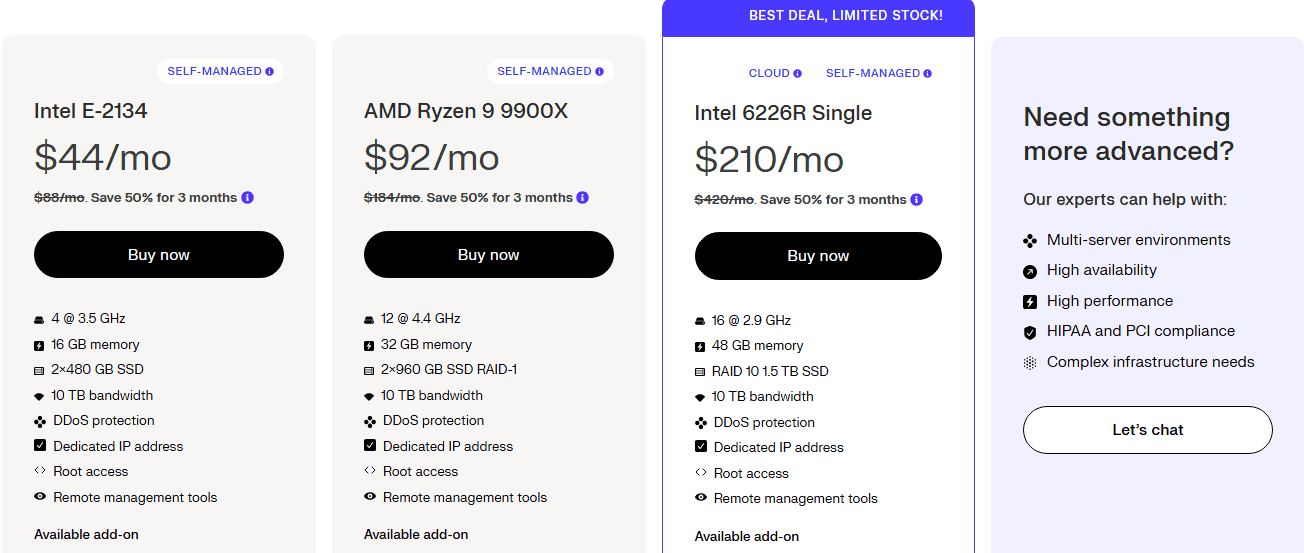Click Dedicated IP address text in AMD Ryzen card
Screen dimensions: 1304x553
(x=448, y=447)
